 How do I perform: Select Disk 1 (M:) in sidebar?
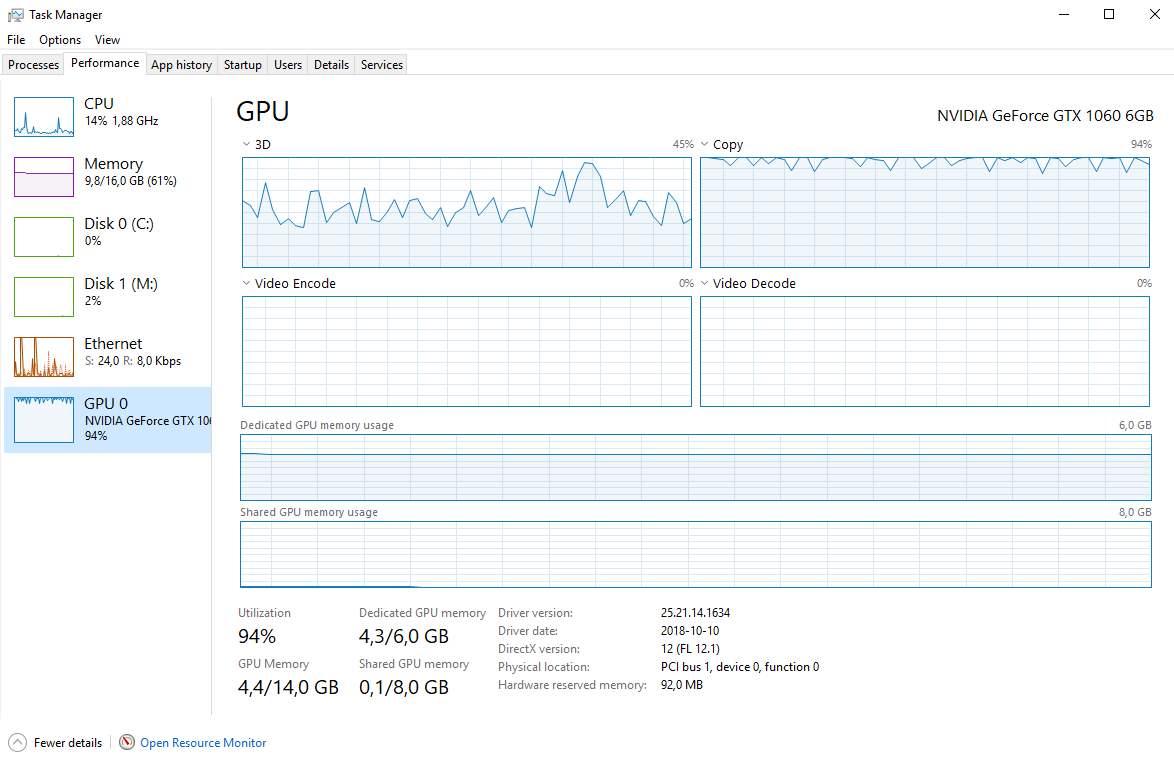tap(108, 296)
